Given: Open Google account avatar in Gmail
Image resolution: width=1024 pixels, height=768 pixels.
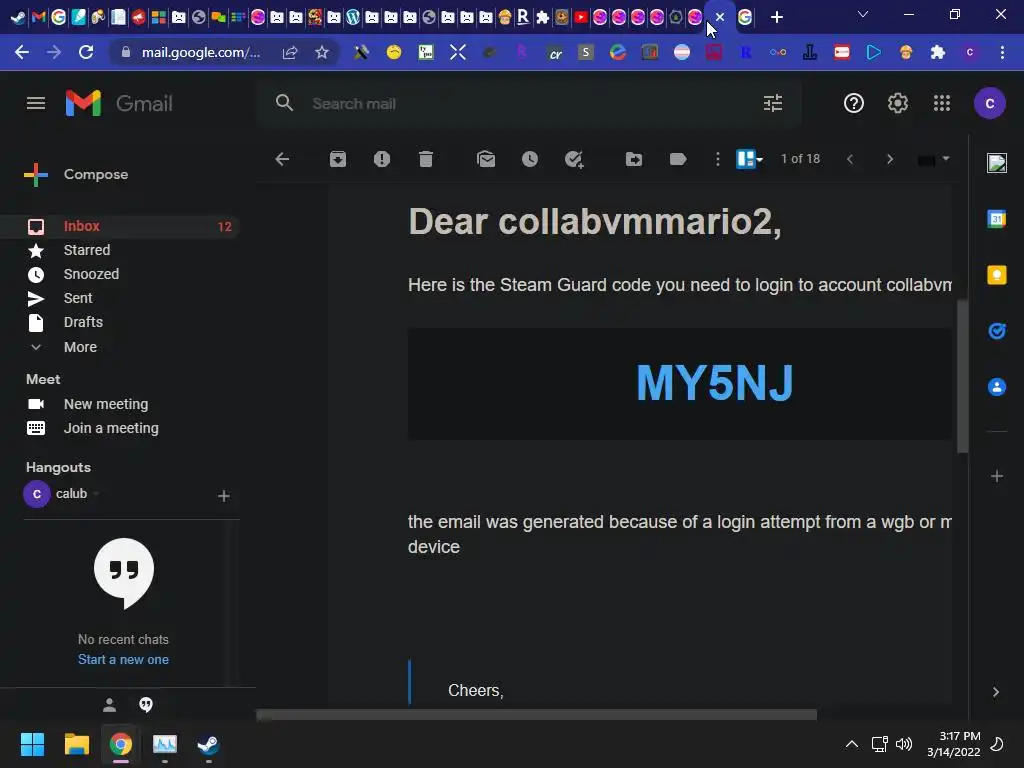Looking at the screenshot, I should [990, 103].
